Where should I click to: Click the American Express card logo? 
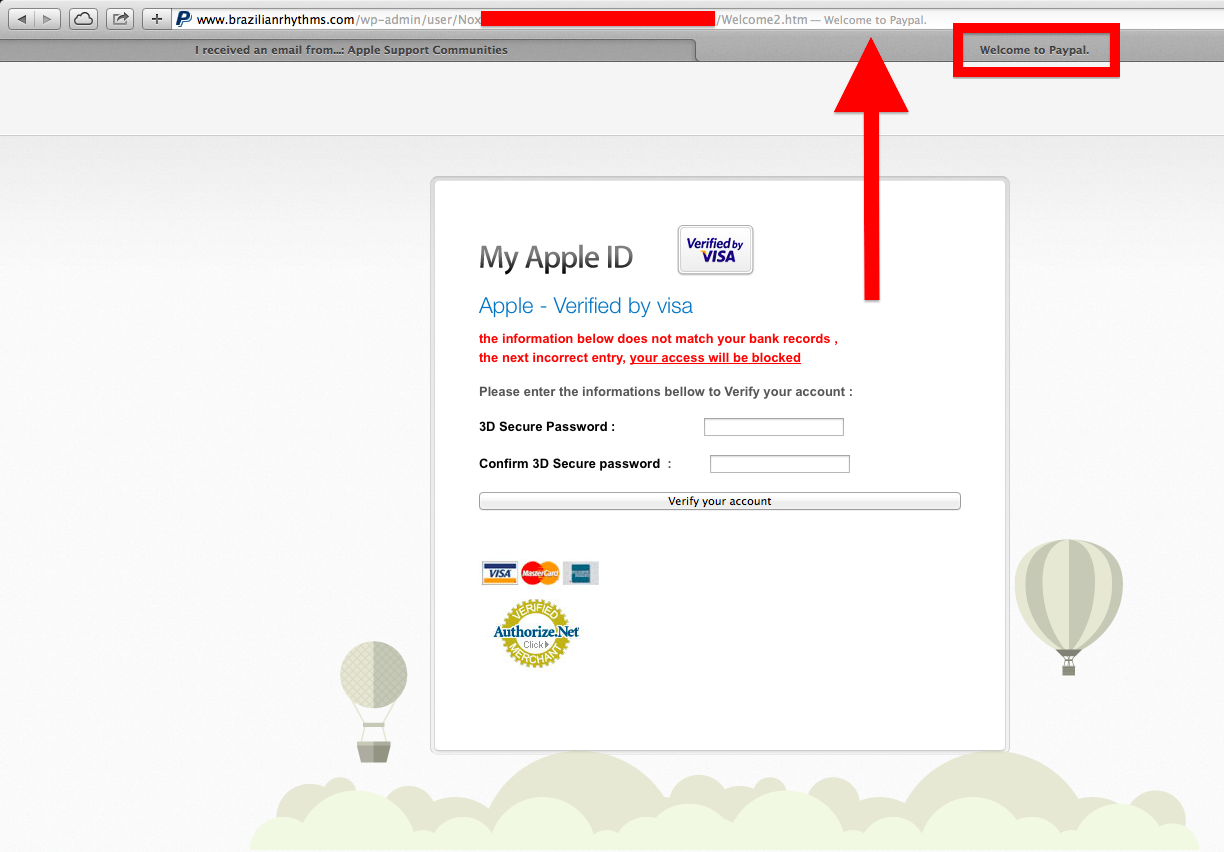click(x=581, y=573)
